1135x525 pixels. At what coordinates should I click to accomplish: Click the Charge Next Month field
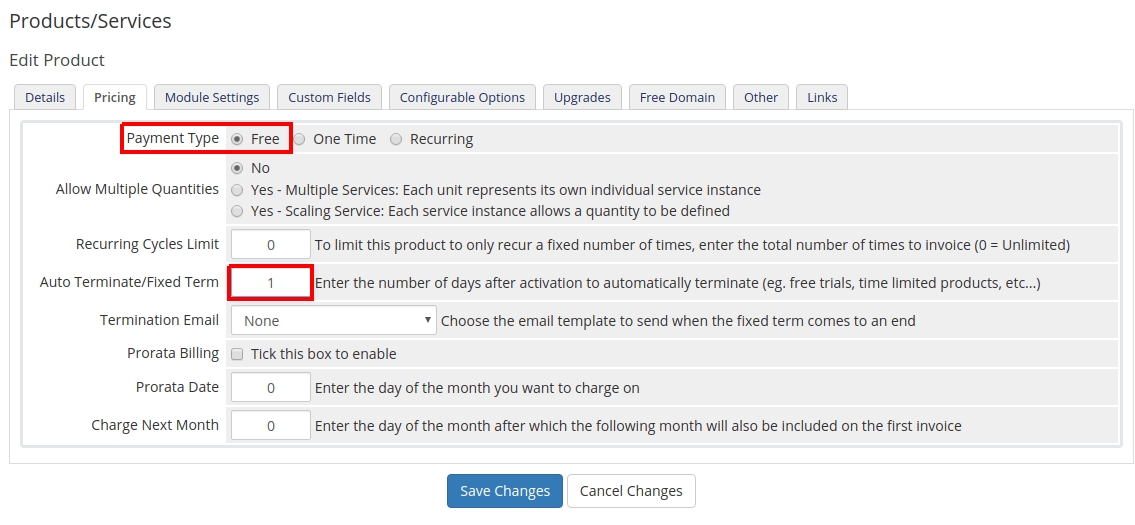[271, 426]
